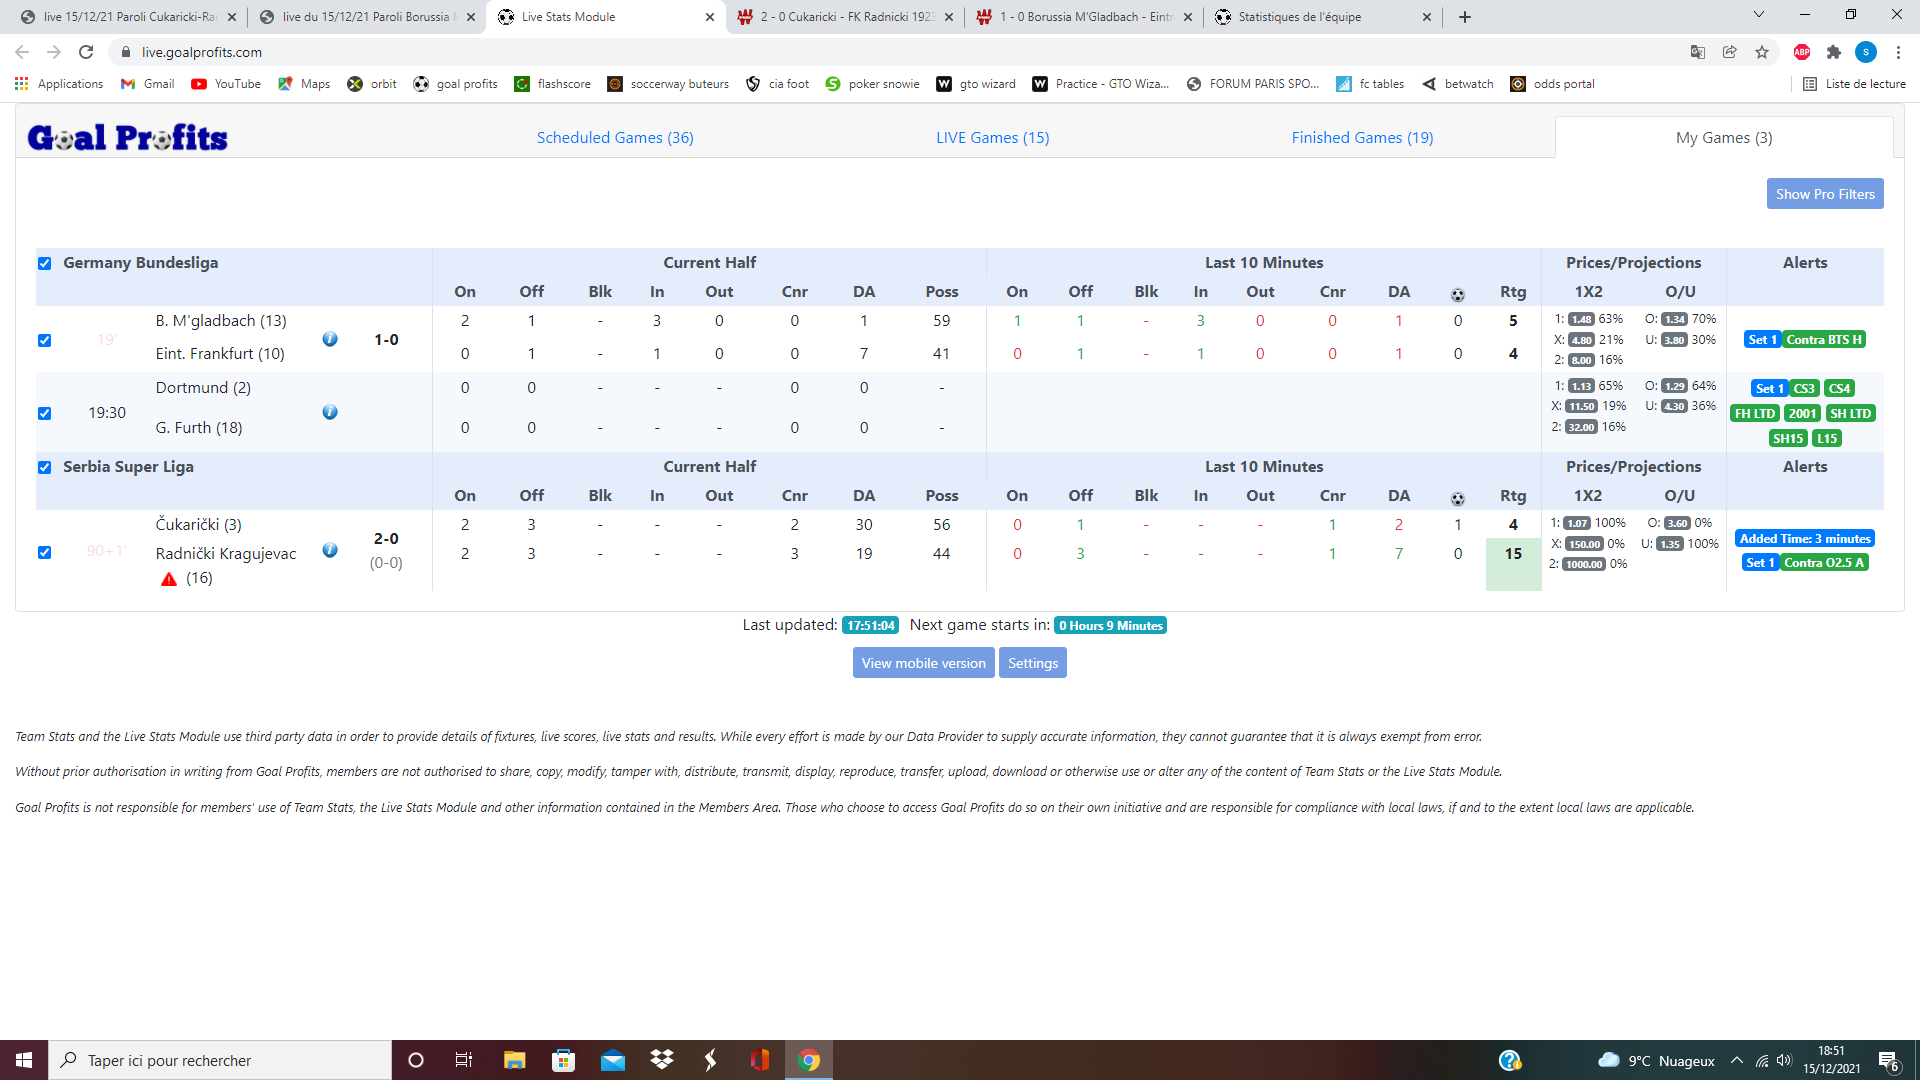The width and height of the screenshot is (1920, 1080).
Task: Click View mobile version button
Action: pyautogui.click(x=923, y=663)
